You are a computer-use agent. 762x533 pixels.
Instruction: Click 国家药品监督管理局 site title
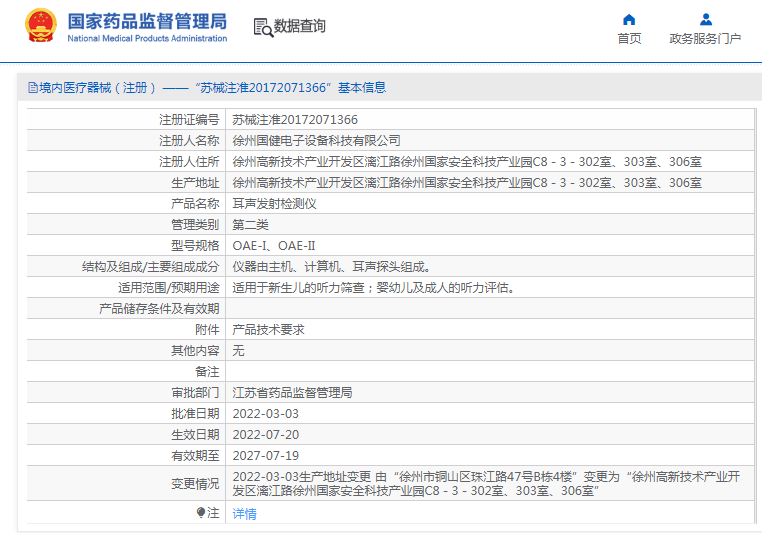pos(147,21)
